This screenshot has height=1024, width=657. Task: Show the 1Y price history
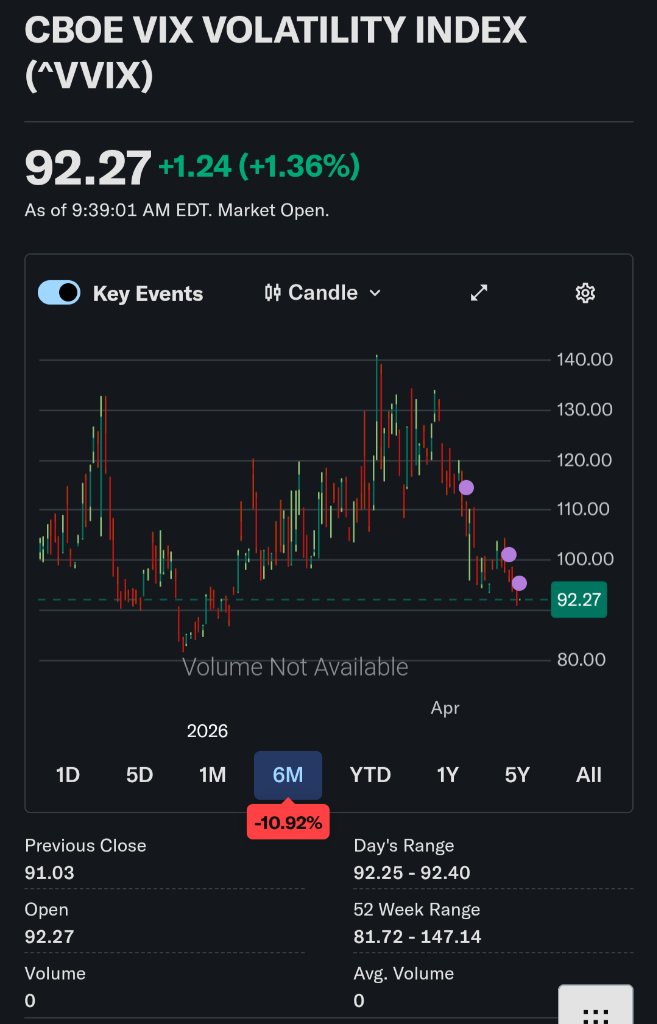447,775
